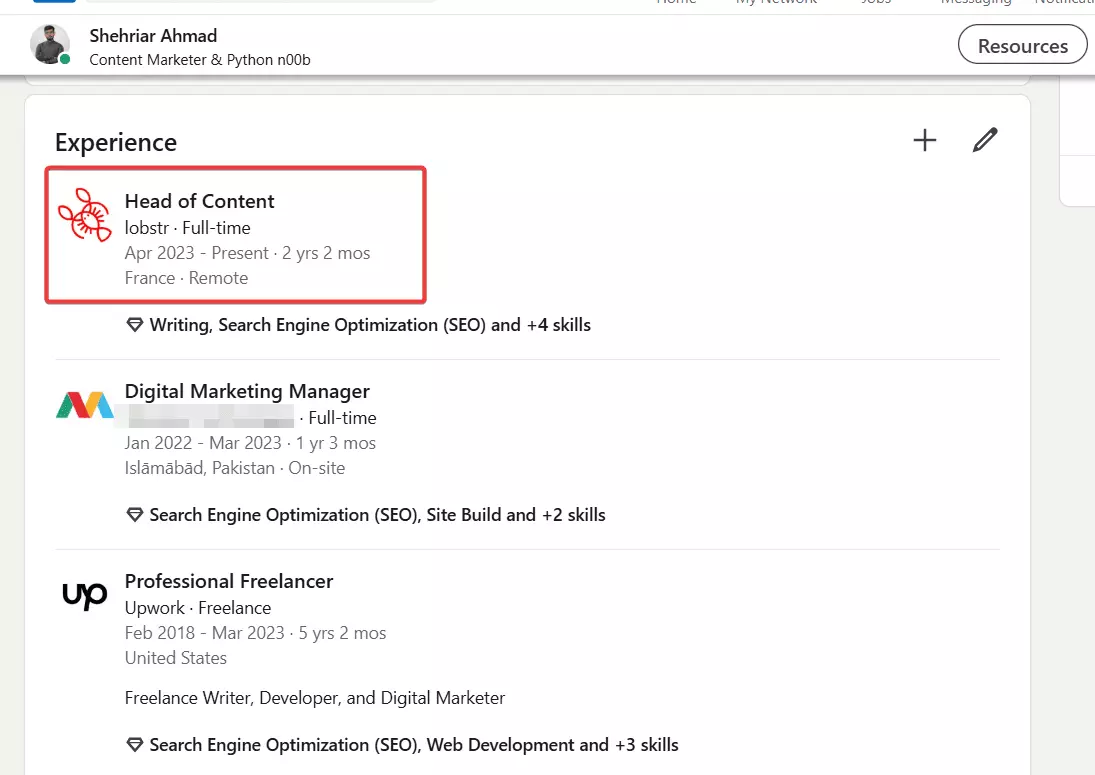The image size is (1095, 775).
Task: Select 'lobstr · Full-time' text
Action: click(x=188, y=228)
